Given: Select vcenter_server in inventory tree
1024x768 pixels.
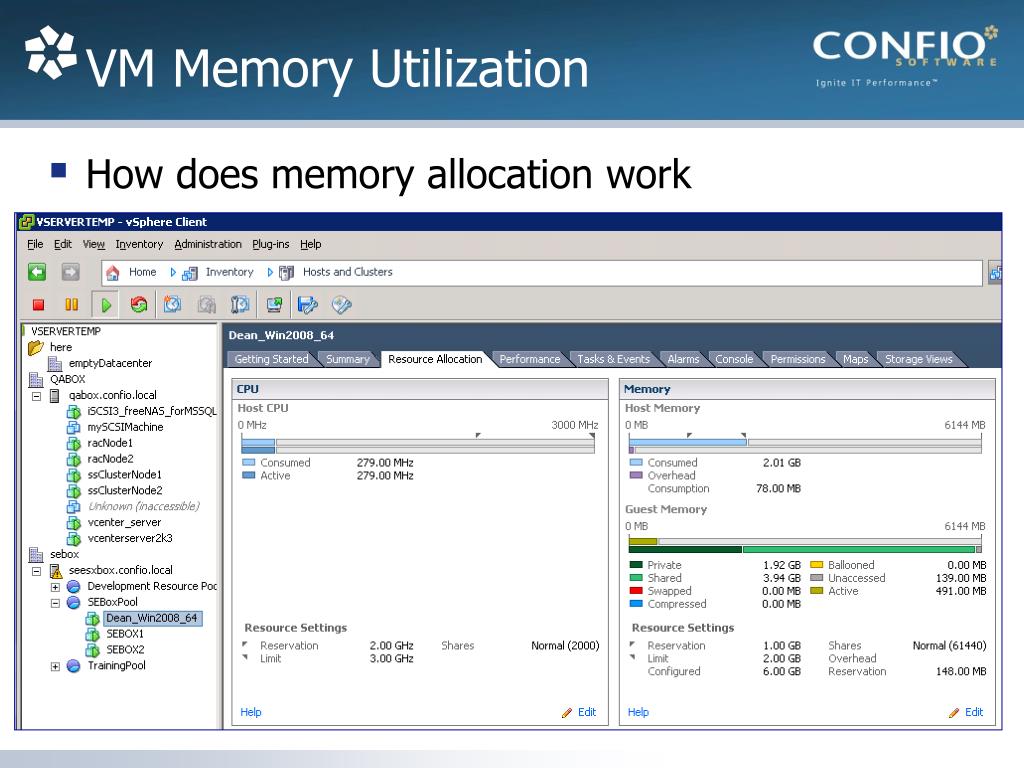Looking at the screenshot, I should pos(124,522).
